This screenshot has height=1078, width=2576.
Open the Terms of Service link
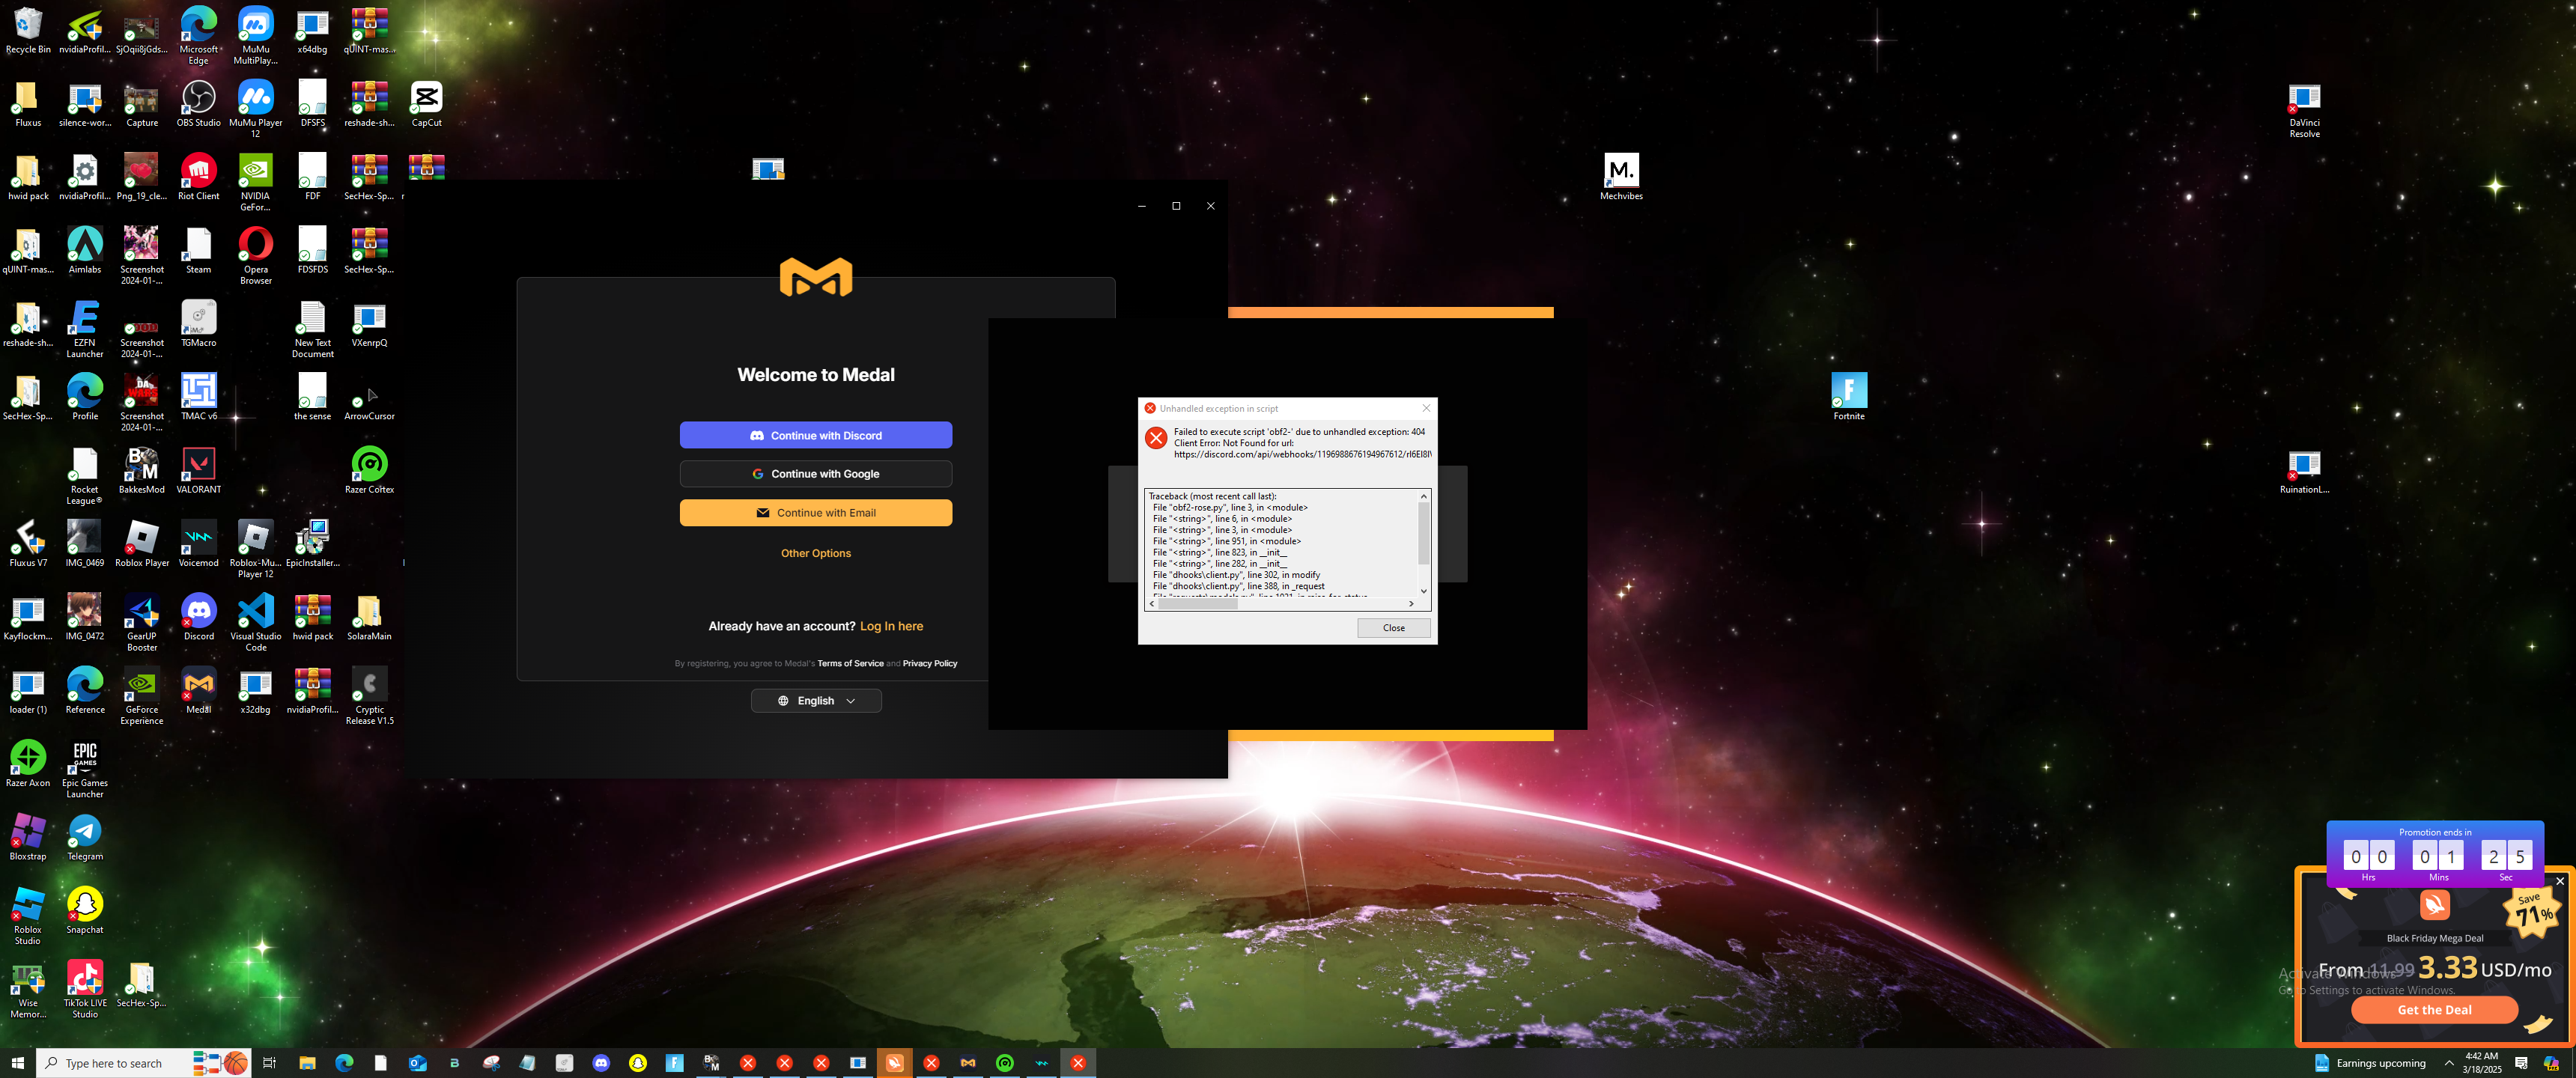(850, 664)
